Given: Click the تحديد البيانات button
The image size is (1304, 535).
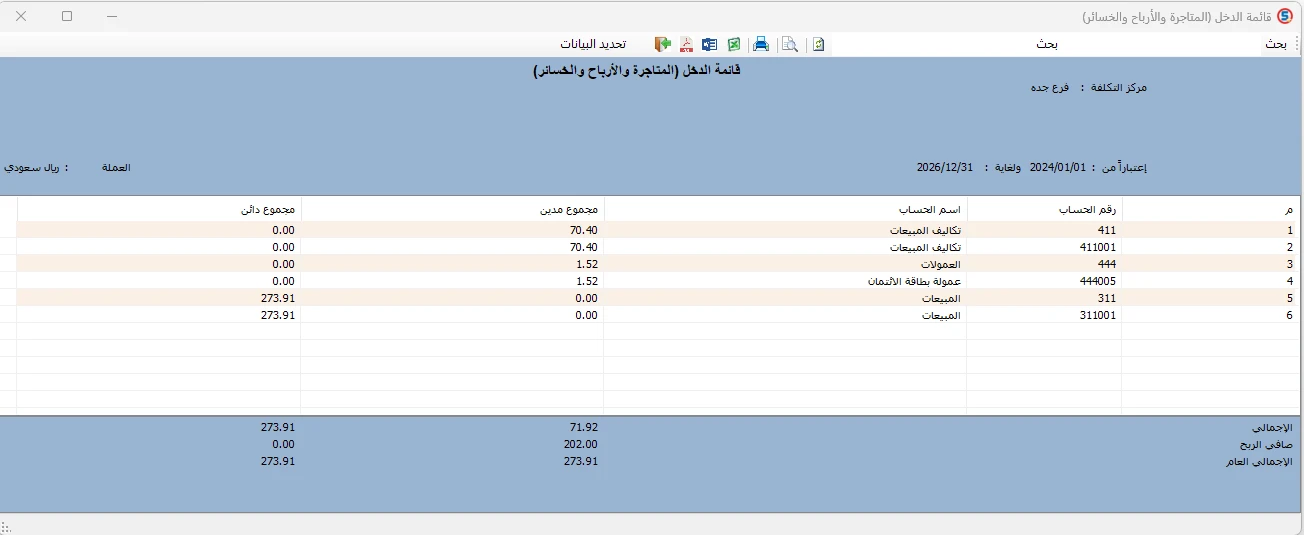Looking at the screenshot, I should 593,44.
